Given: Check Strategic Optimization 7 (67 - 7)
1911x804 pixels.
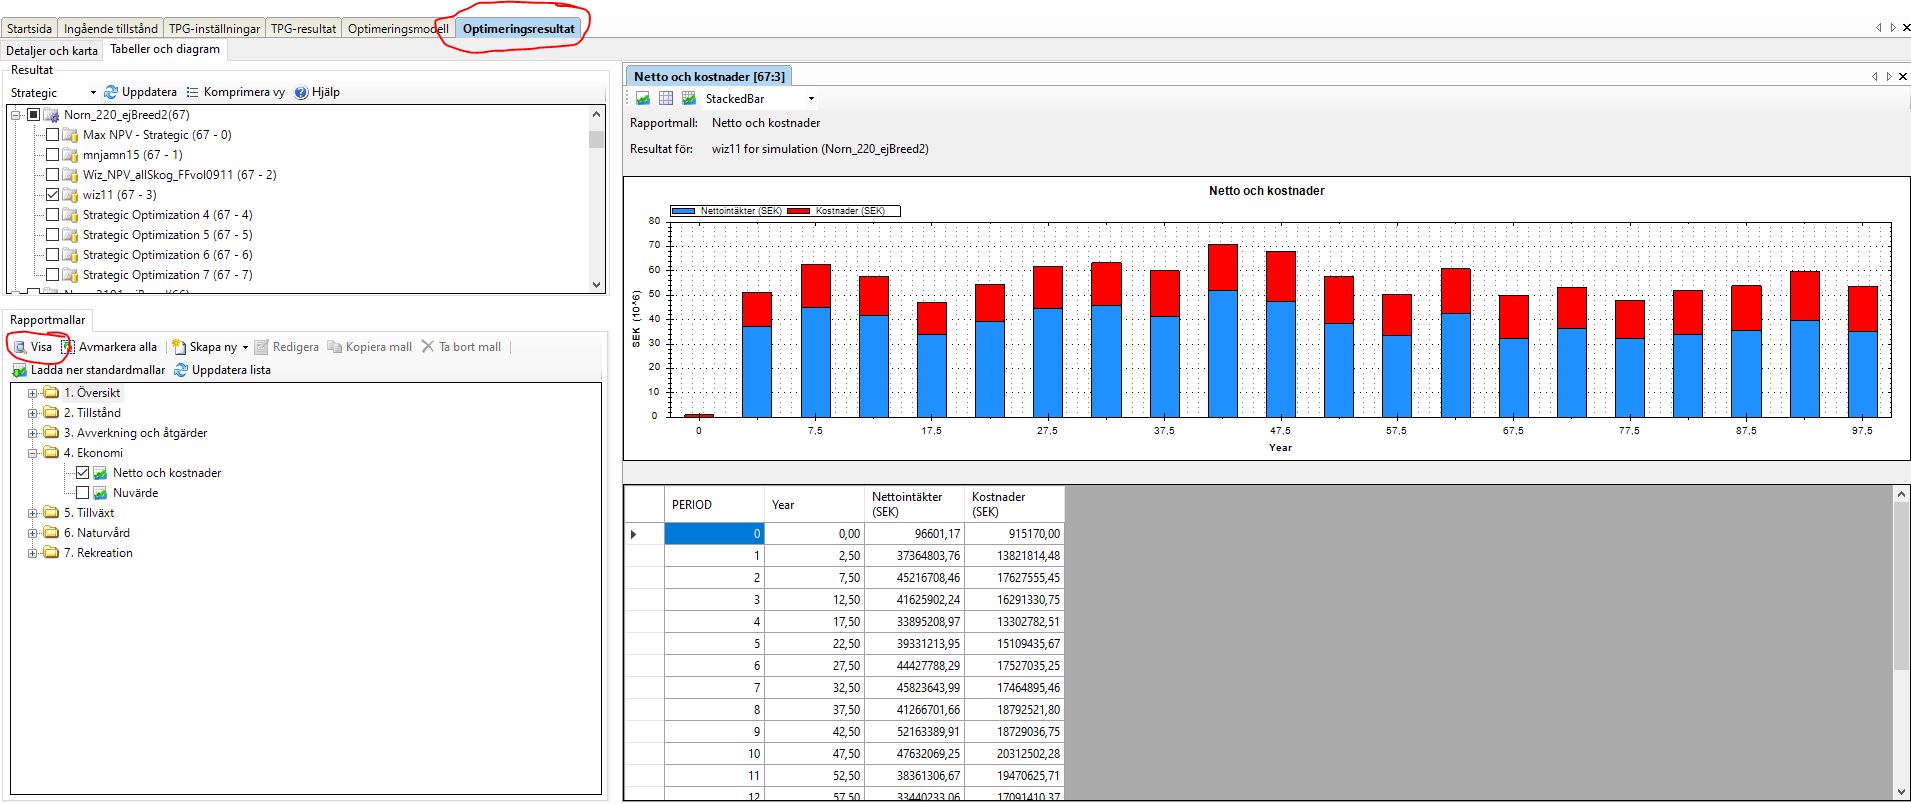Looking at the screenshot, I should [x=53, y=275].
